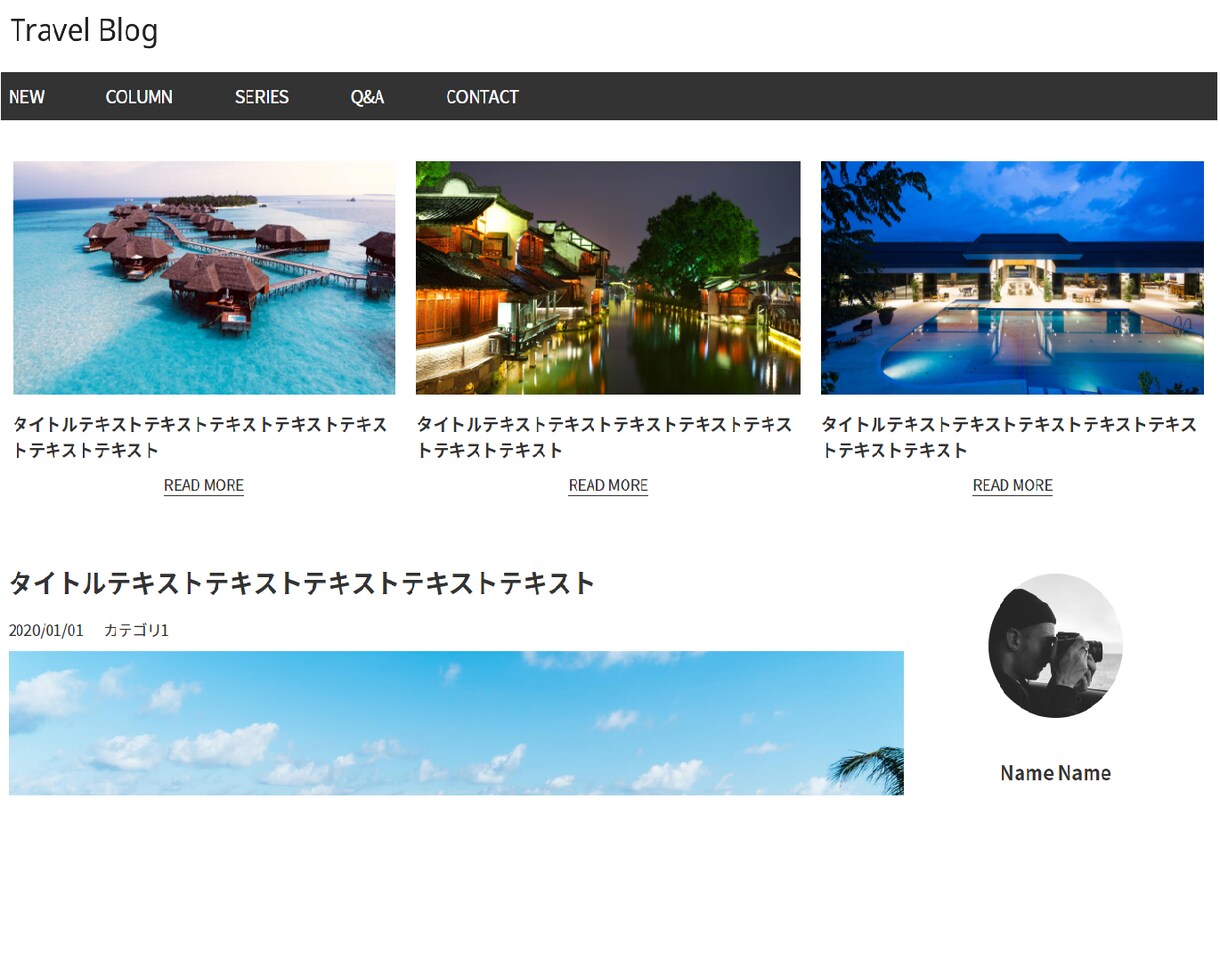
Task: Click READ MORE under the pool villa card
Action: click(1012, 486)
